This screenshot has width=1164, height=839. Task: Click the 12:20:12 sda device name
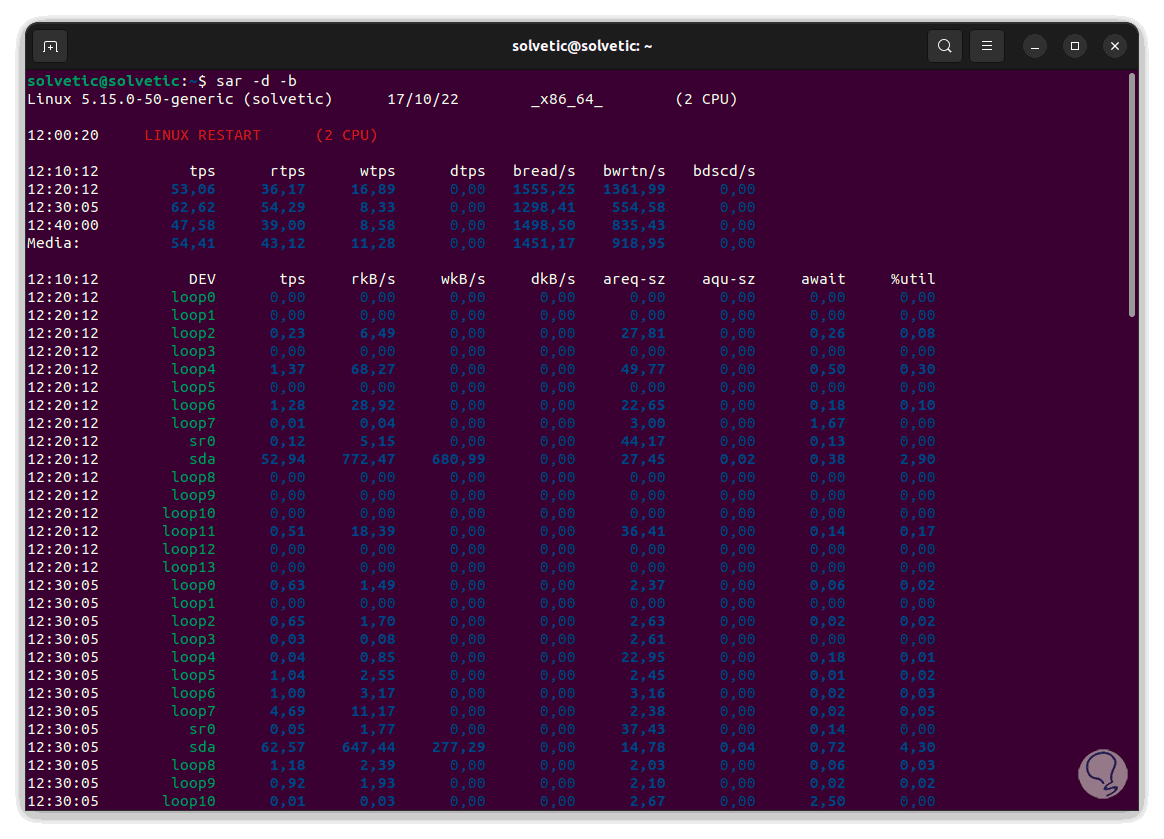pyautogui.click(x=202, y=460)
